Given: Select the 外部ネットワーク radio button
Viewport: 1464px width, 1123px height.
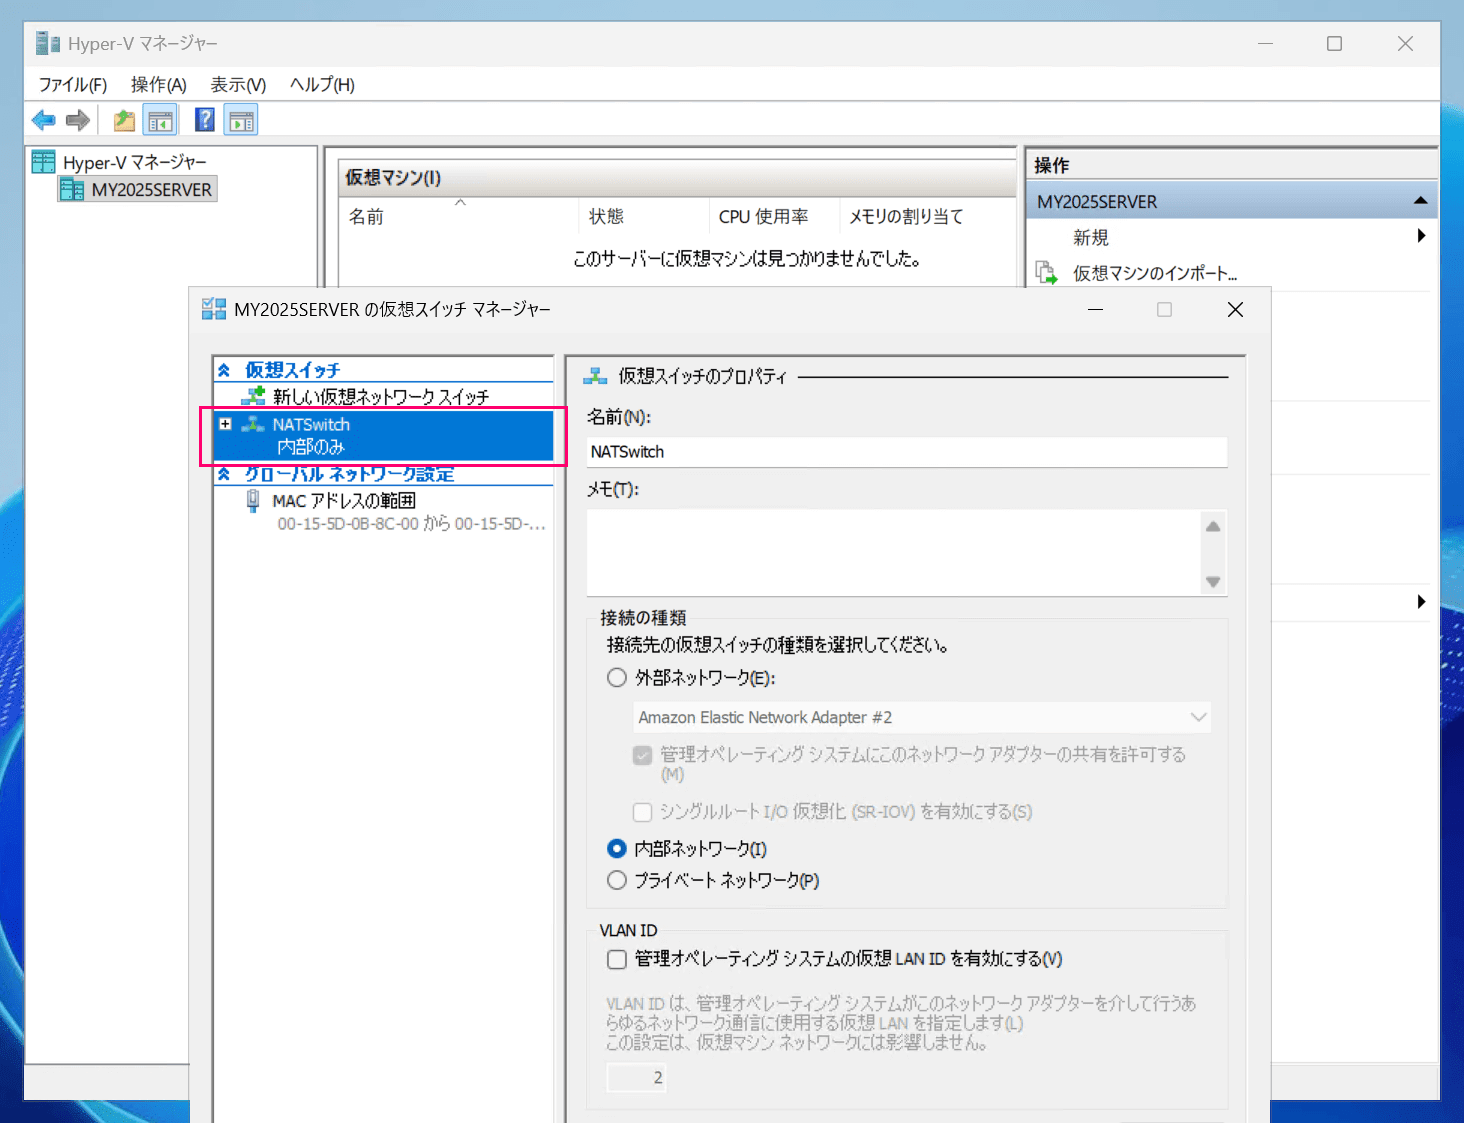Looking at the screenshot, I should 616,677.
